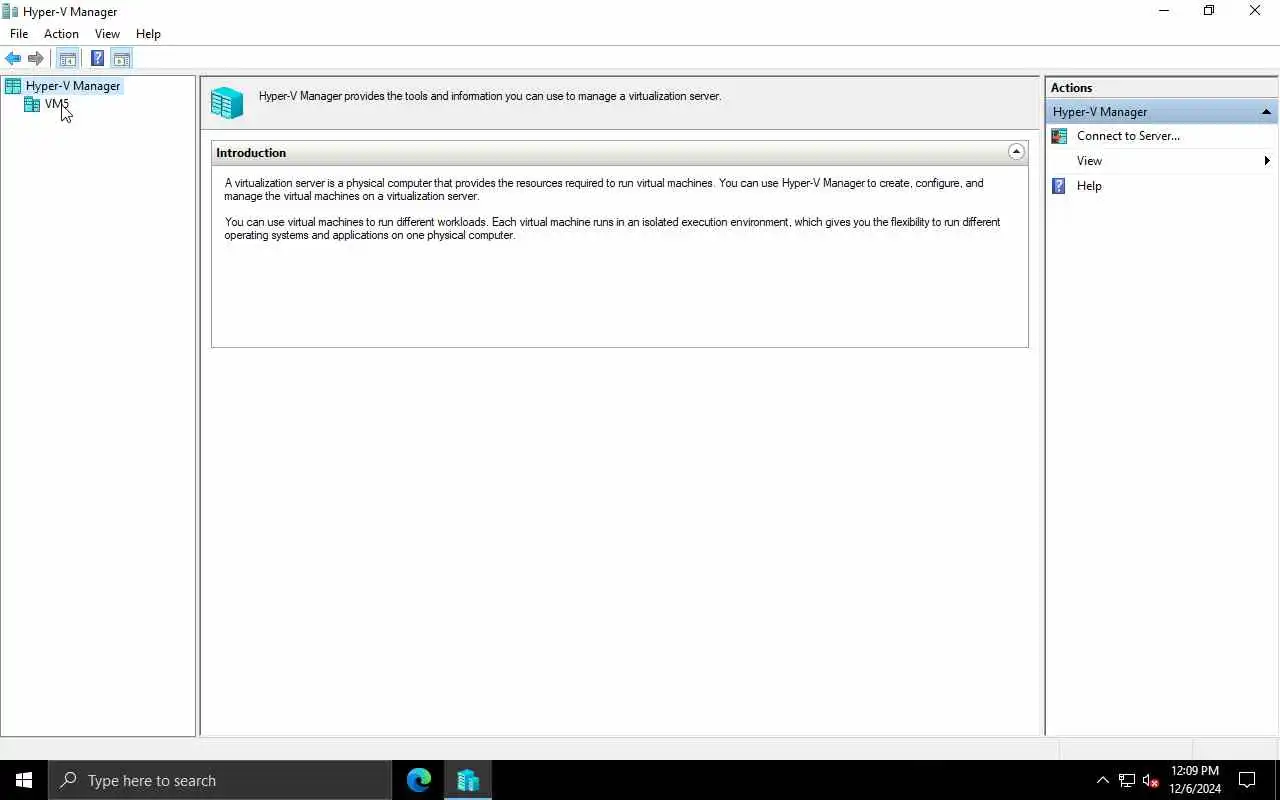Viewport: 1280px width, 800px height.
Task: Click Connect to Server action
Action: 1128,136
